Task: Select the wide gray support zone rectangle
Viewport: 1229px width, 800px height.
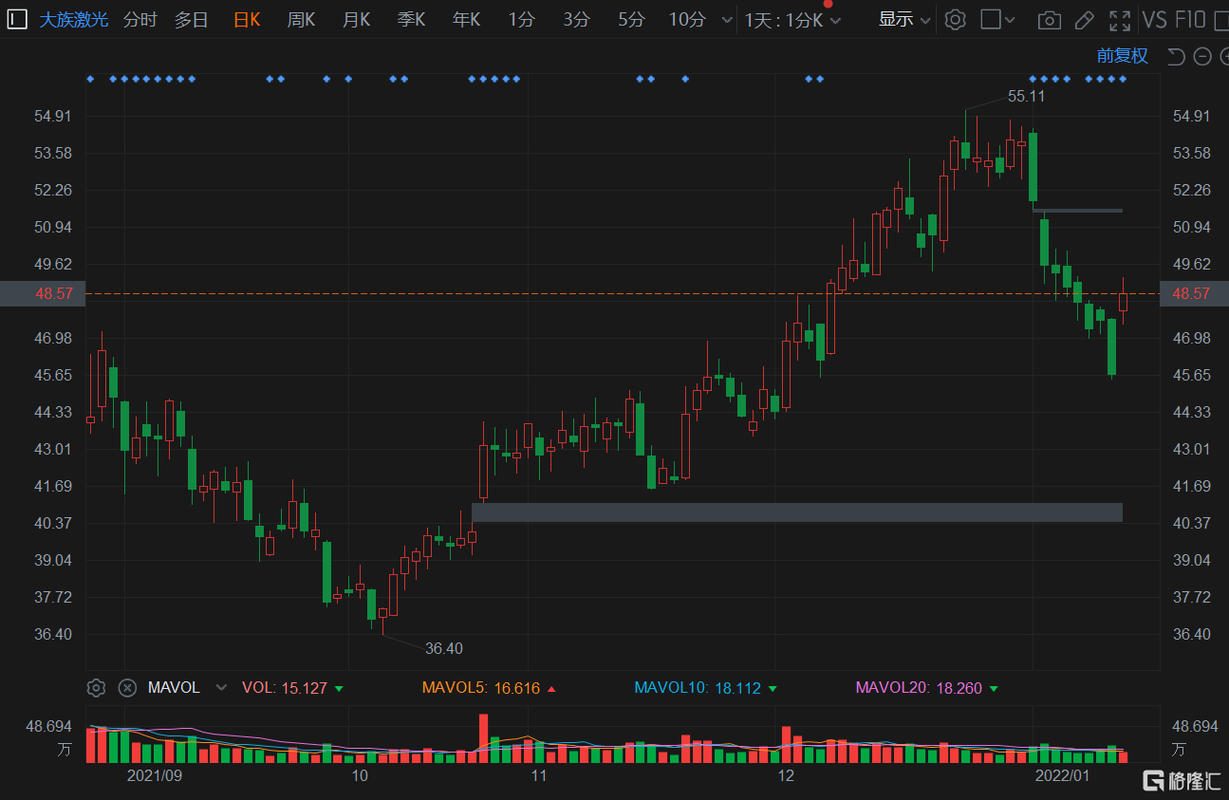Action: 796,512
